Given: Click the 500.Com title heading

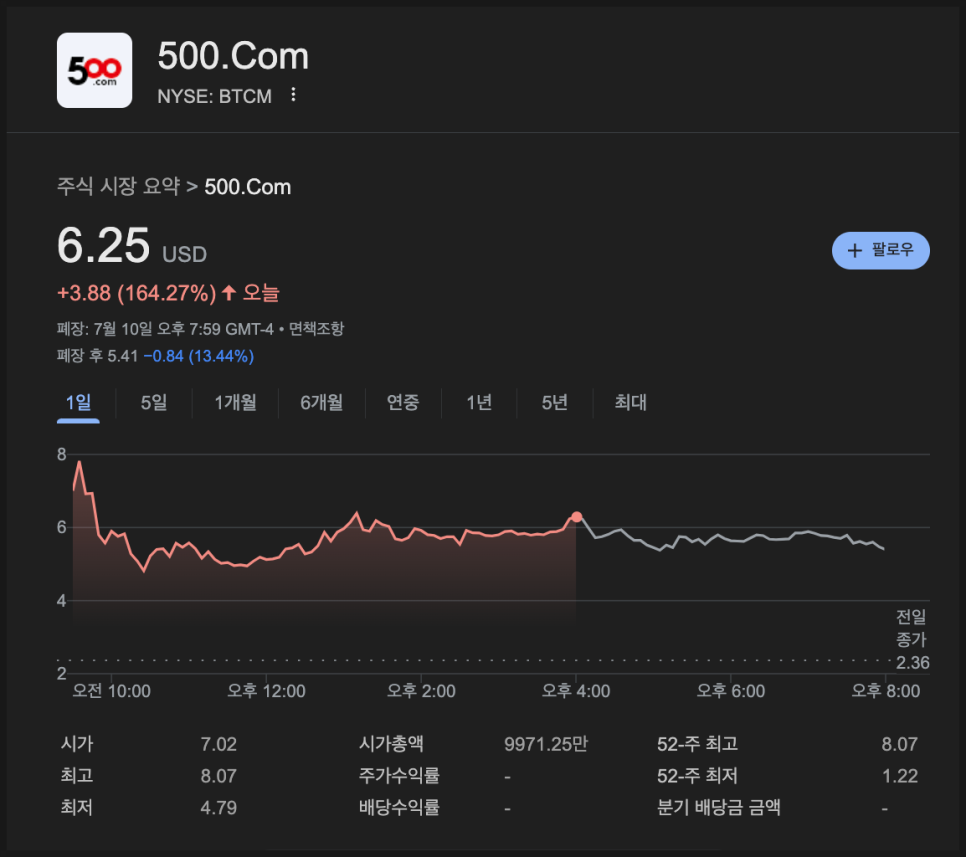Looking at the screenshot, I should [233, 56].
